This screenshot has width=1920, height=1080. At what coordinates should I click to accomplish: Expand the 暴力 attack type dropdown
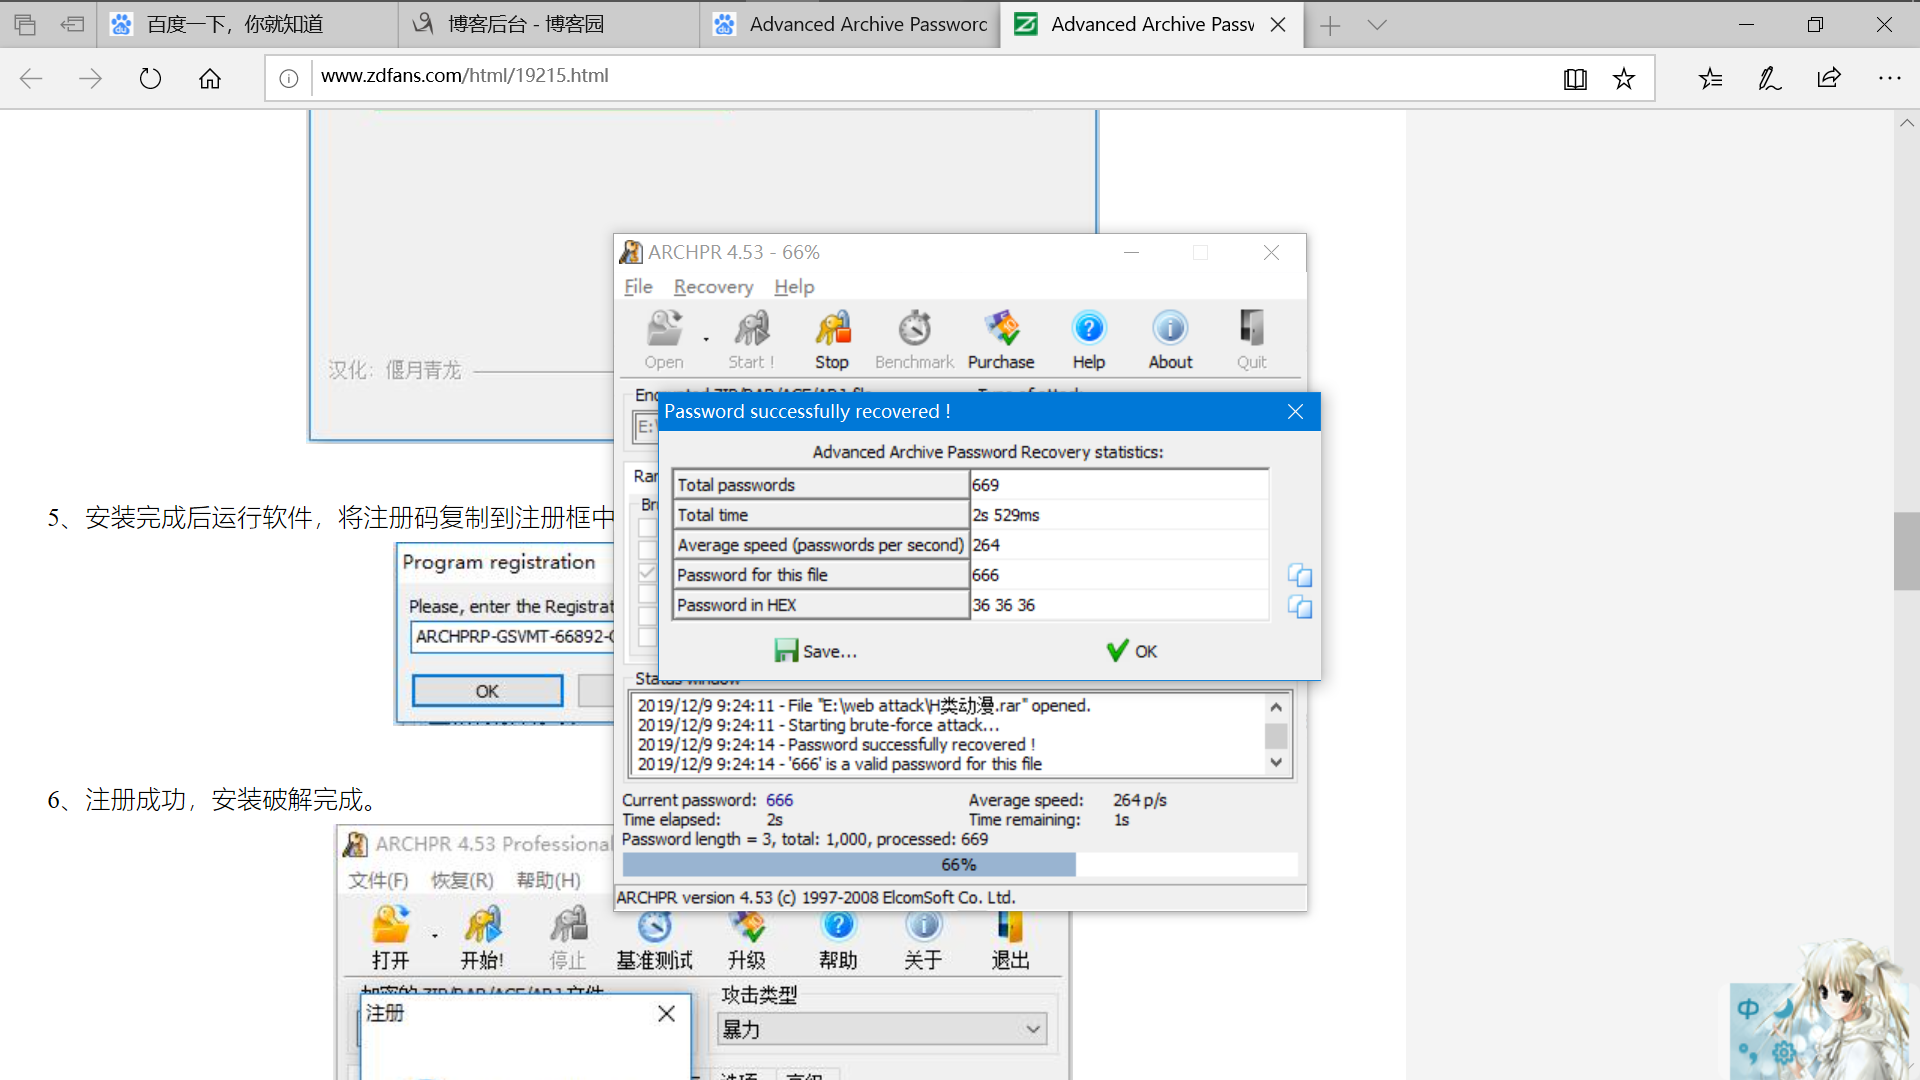[1032, 1029]
